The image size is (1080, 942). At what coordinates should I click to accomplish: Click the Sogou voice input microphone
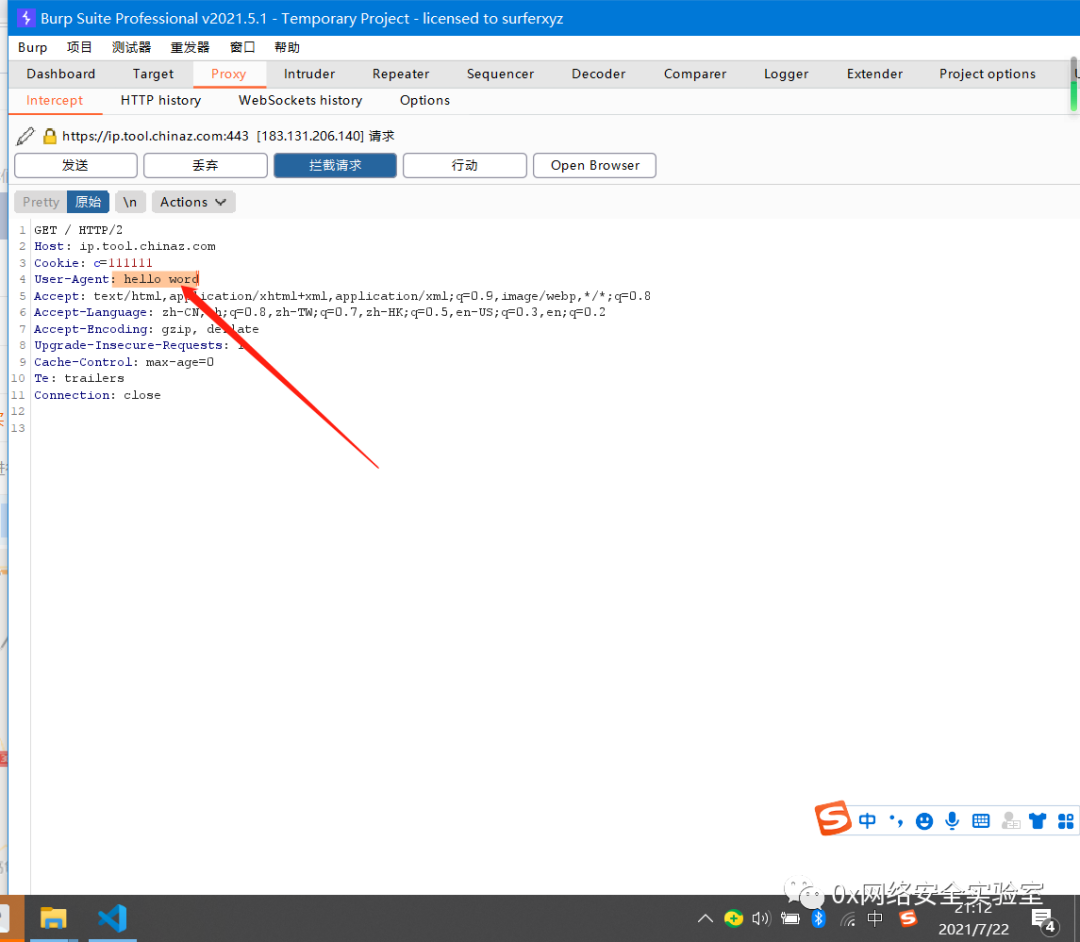tap(953, 820)
